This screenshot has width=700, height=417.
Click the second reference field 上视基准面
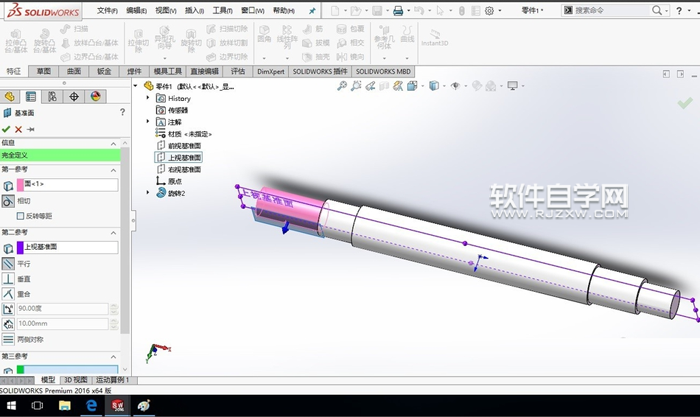pos(67,247)
